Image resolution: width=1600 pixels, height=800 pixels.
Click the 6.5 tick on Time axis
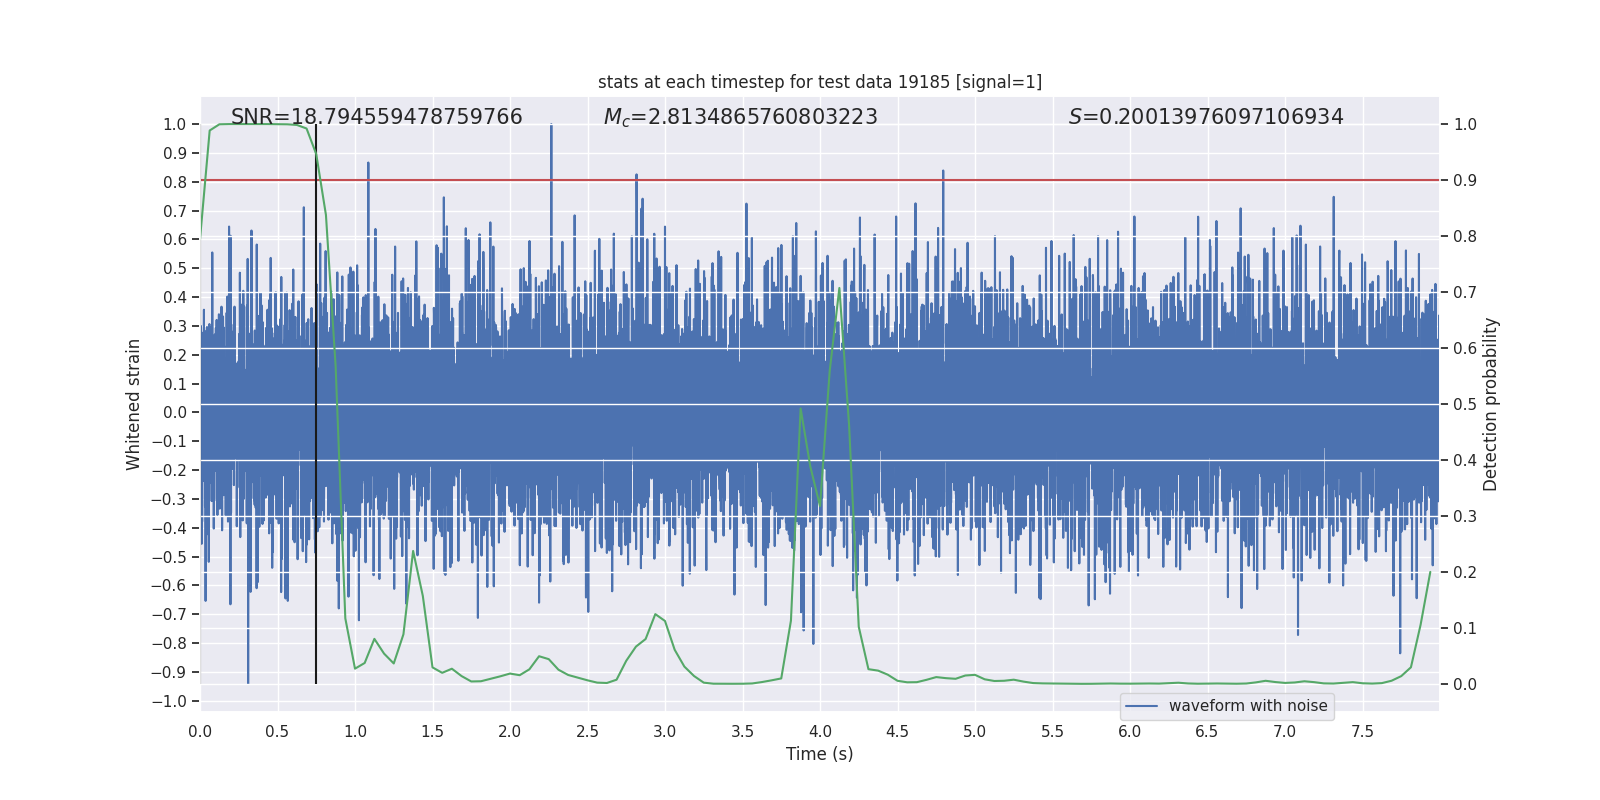[1208, 731]
